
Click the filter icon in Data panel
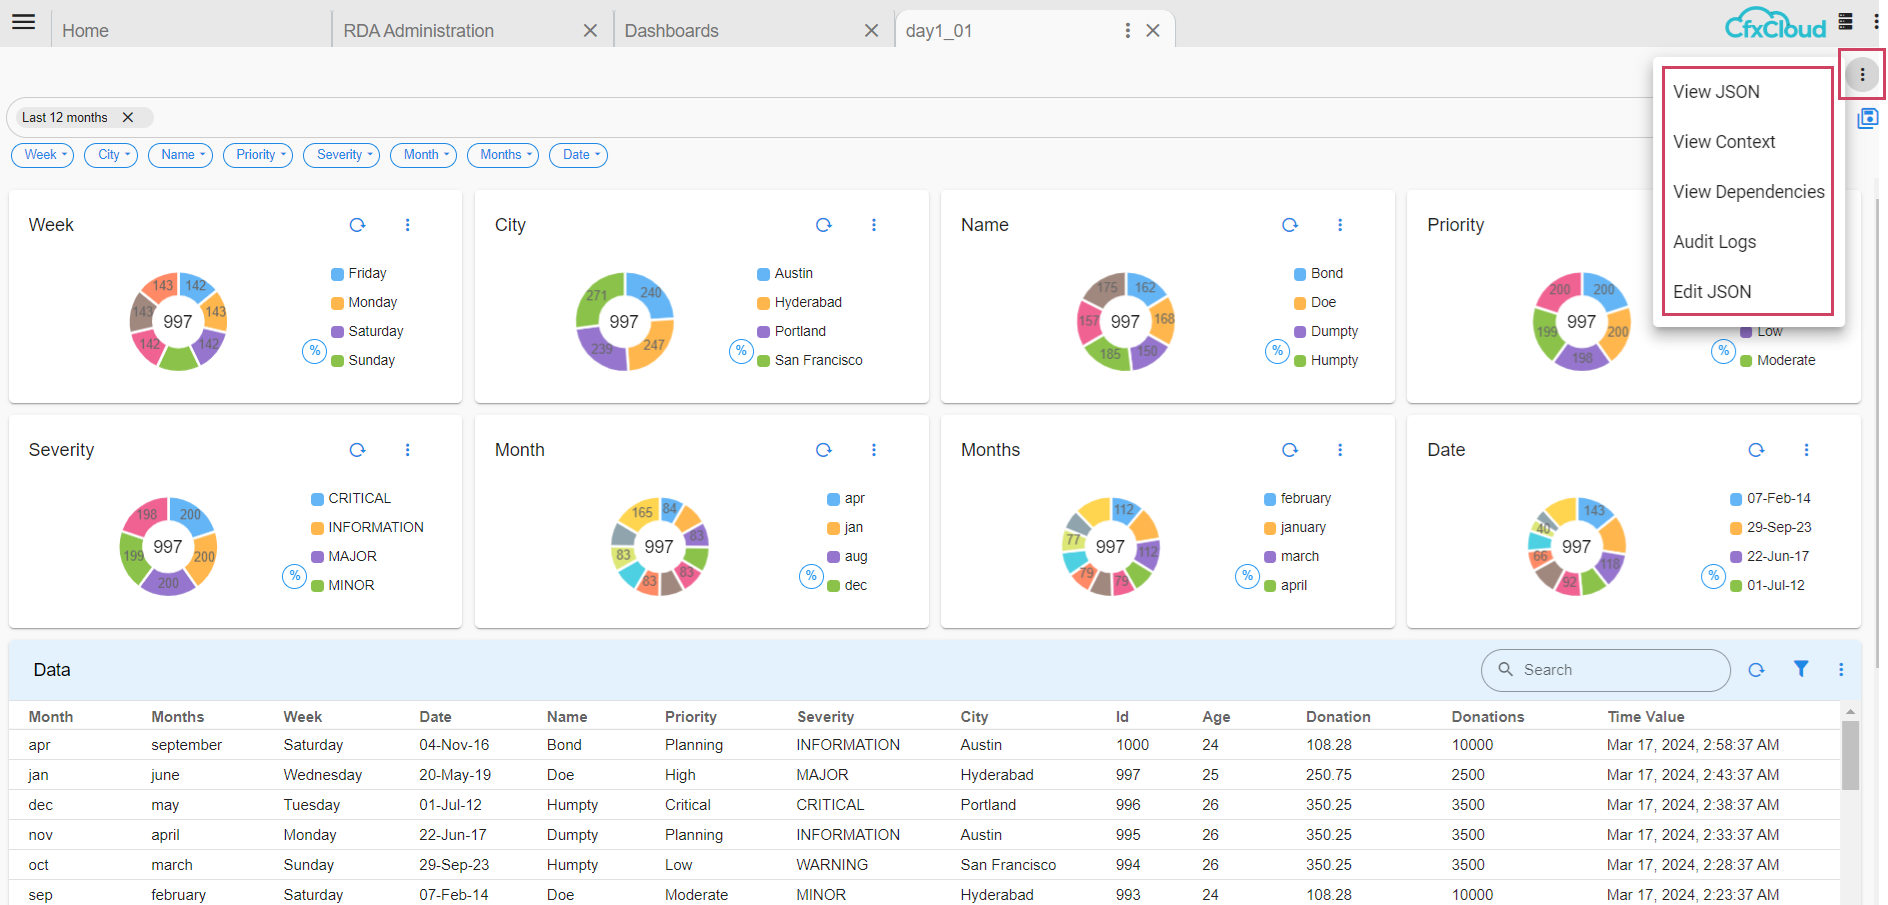(1800, 669)
